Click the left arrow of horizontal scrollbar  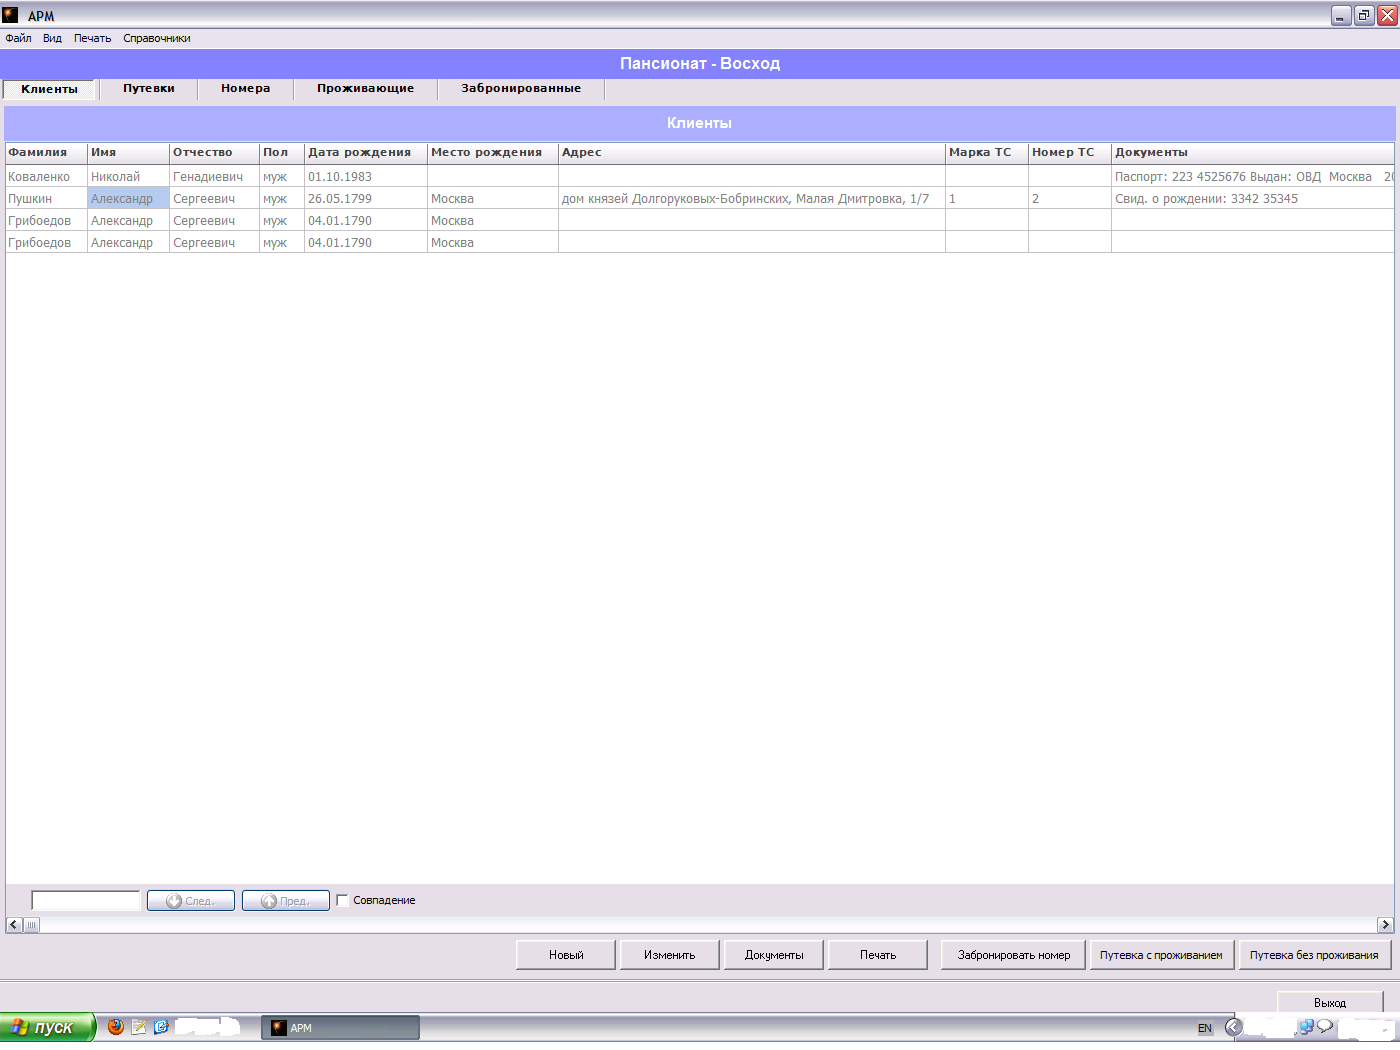[x=14, y=925]
